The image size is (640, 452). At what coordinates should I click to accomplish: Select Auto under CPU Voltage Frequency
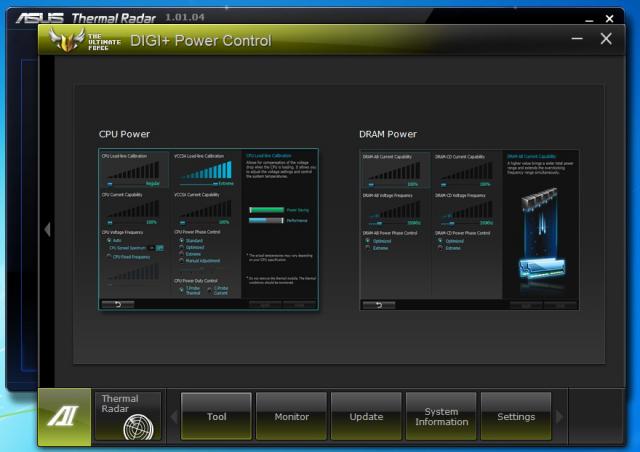[x=109, y=240]
